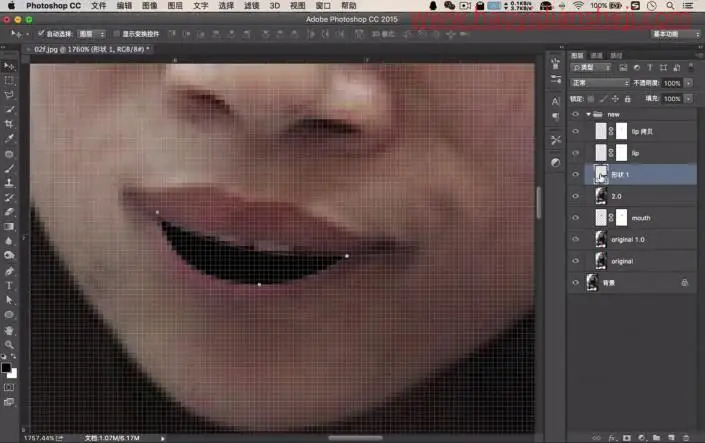The height and width of the screenshot is (443, 705).
Task: Click the background color white swatch
Action: pyautogui.click(x=13, y=374)
